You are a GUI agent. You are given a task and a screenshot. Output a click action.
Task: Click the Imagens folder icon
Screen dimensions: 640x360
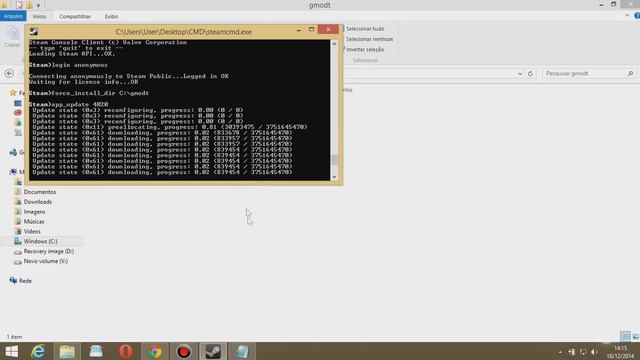tap(18, 211)
